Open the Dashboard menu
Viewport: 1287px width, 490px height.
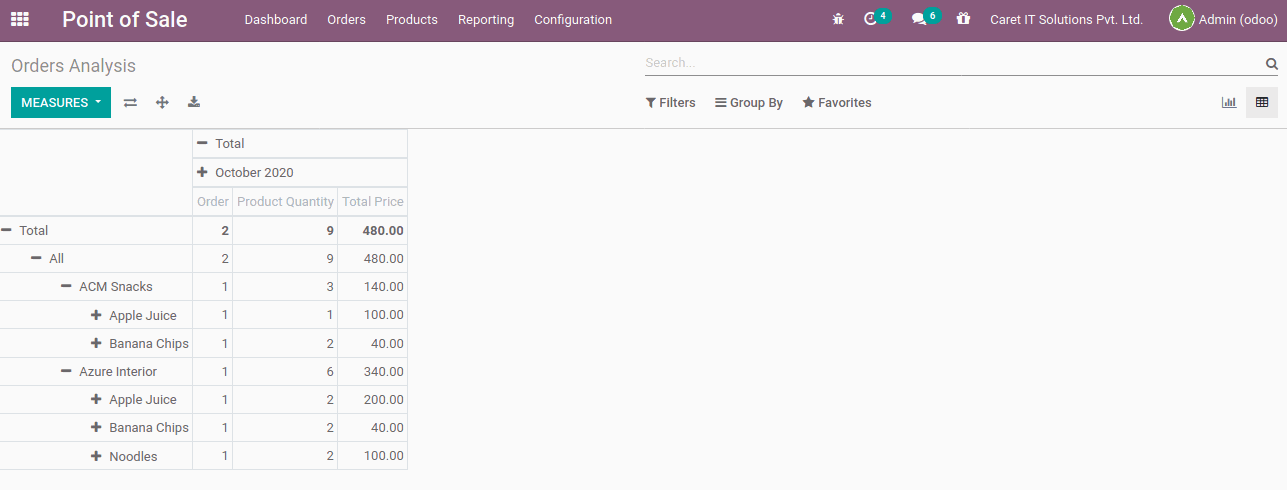click(x=276, y=19)
